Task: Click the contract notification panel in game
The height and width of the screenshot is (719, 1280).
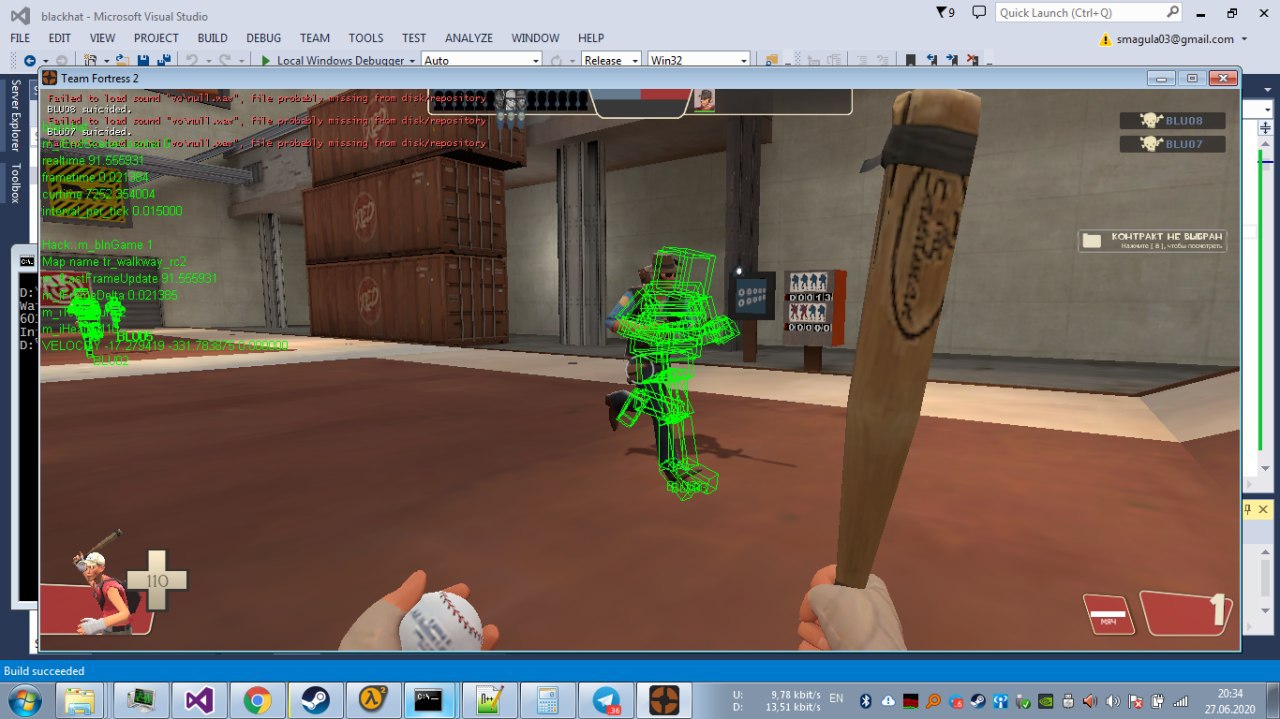Action: 1153,240
